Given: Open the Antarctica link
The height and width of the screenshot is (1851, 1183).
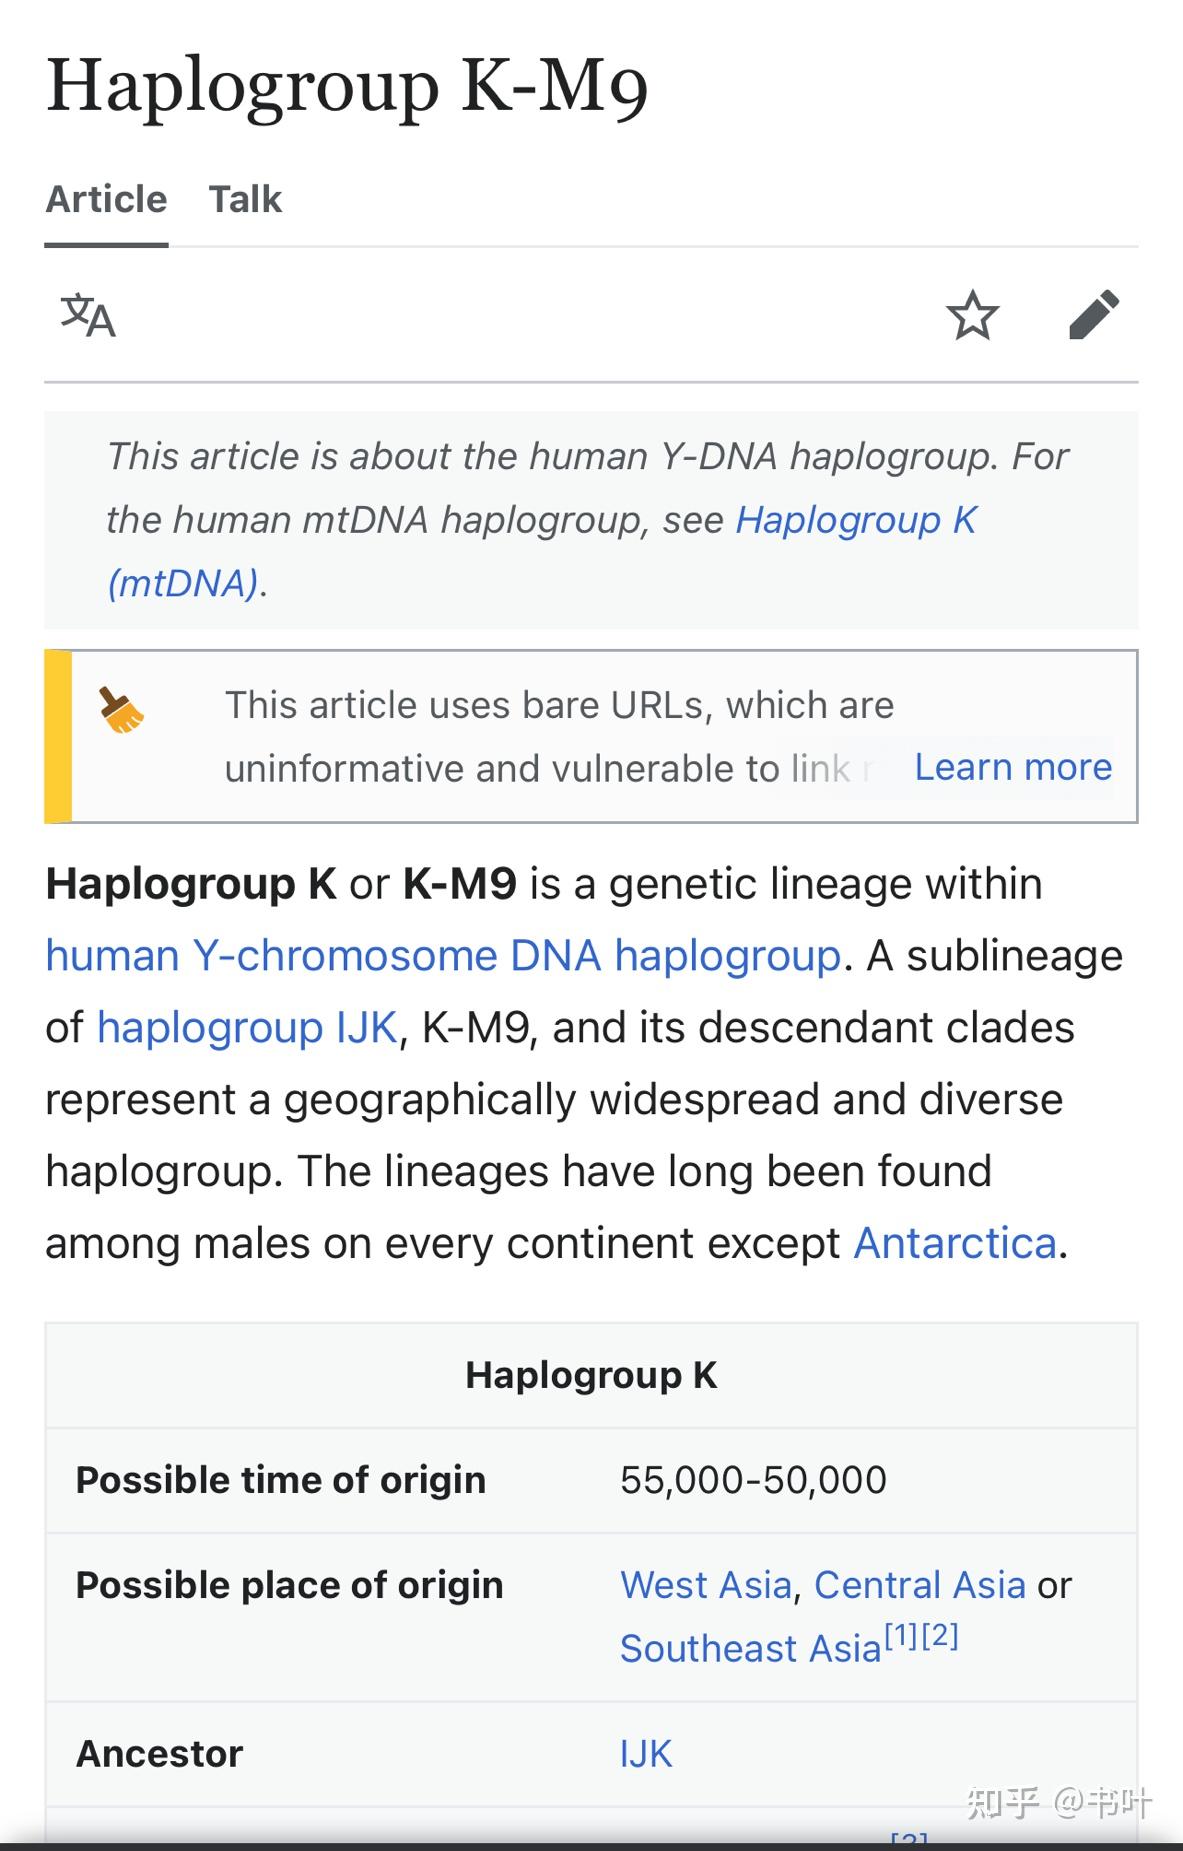Looking at the screenshot, I should pyautogui.click(x=954, y=1244).
